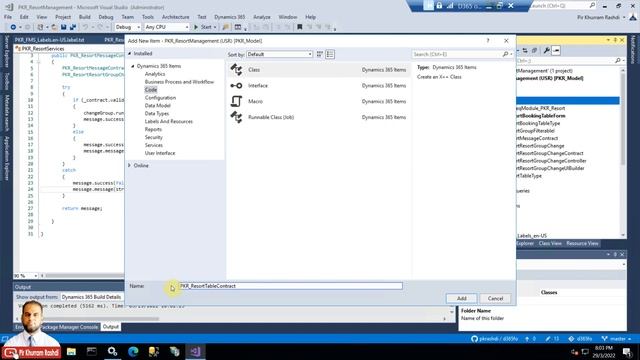Click the Undo icon in toolbar

tap(85, 27)
